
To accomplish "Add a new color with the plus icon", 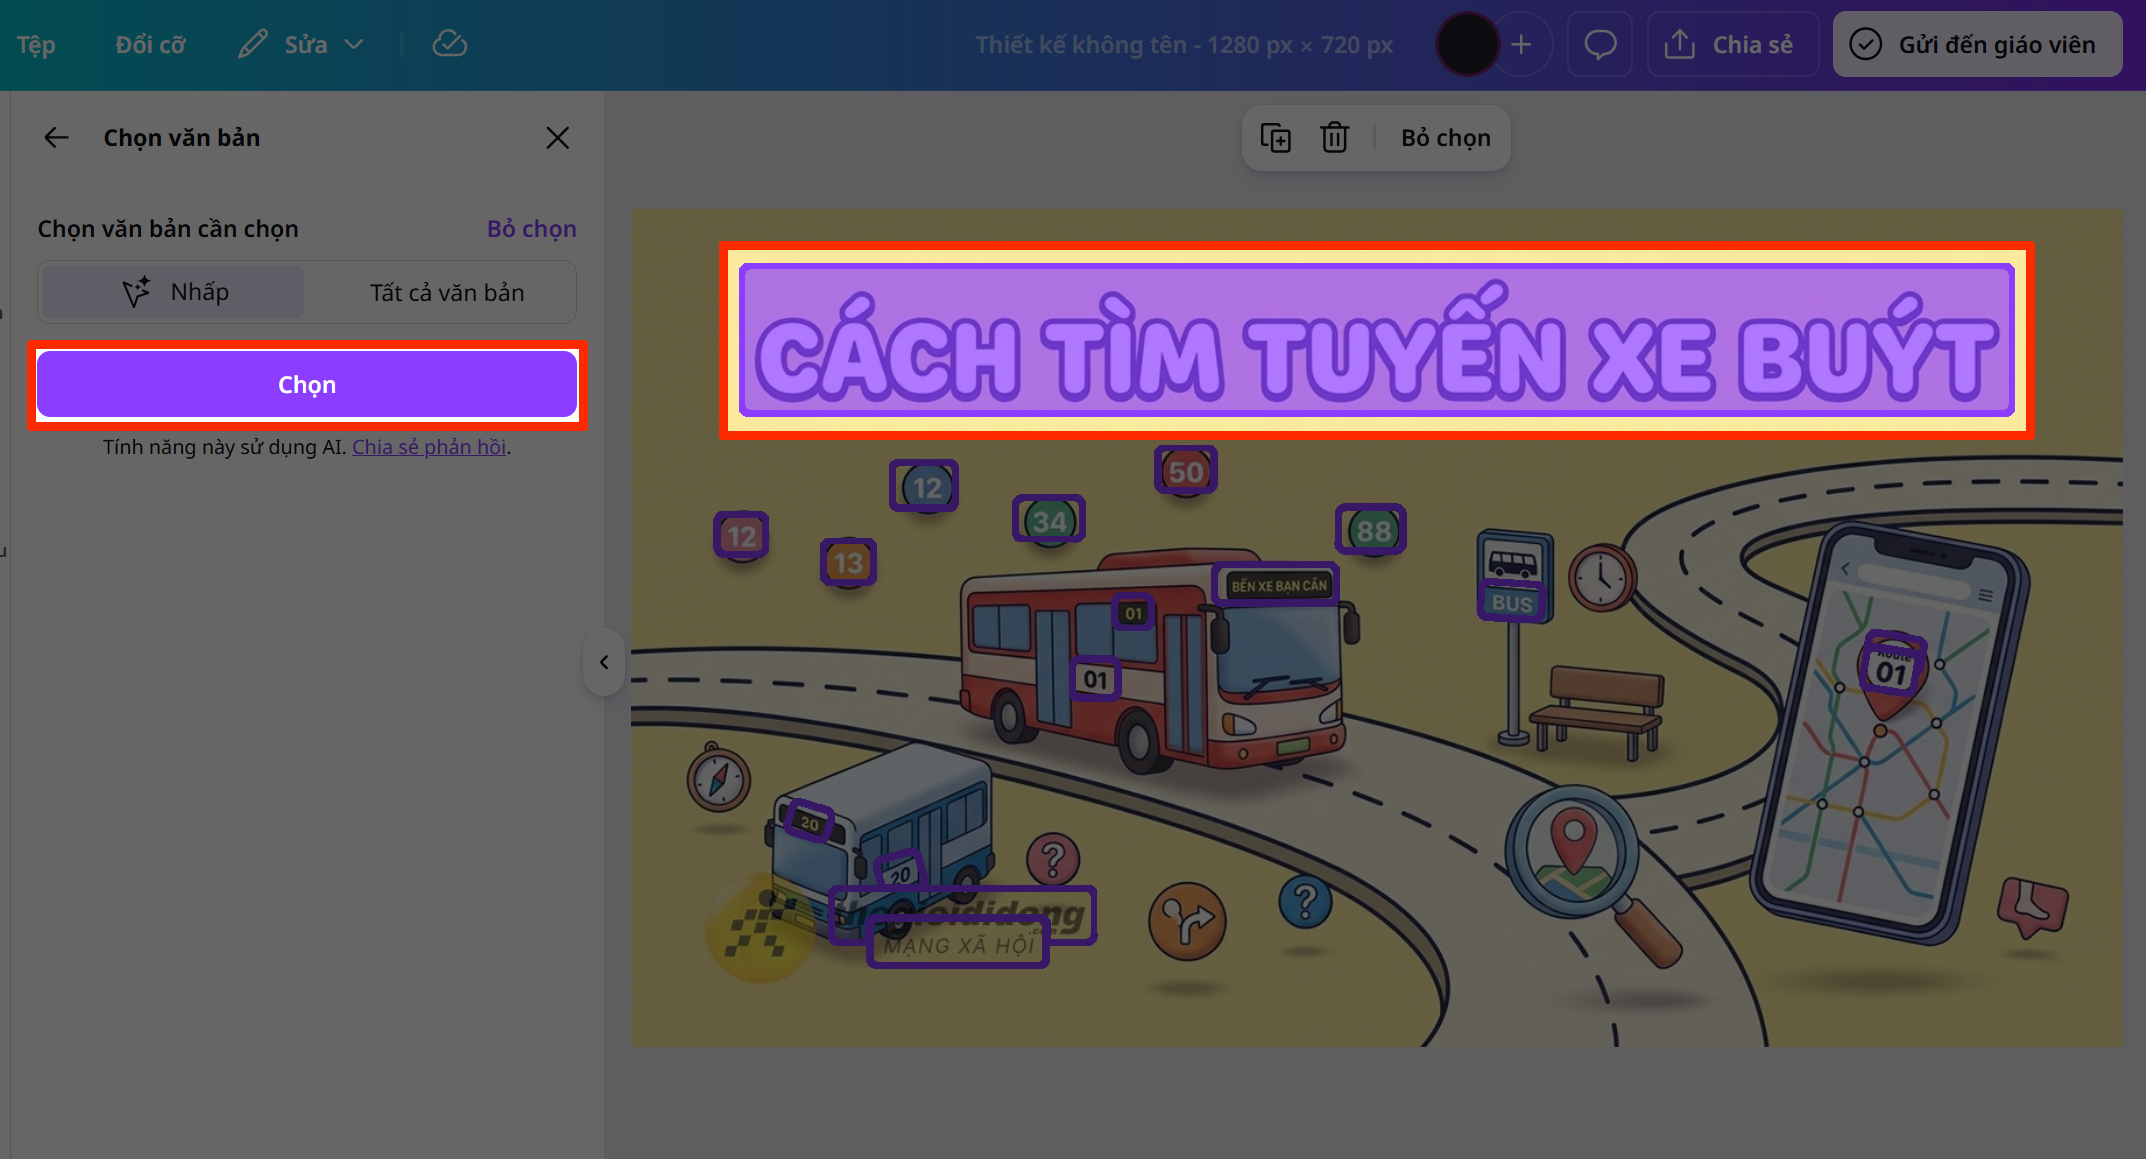I will click(1522, 43).
